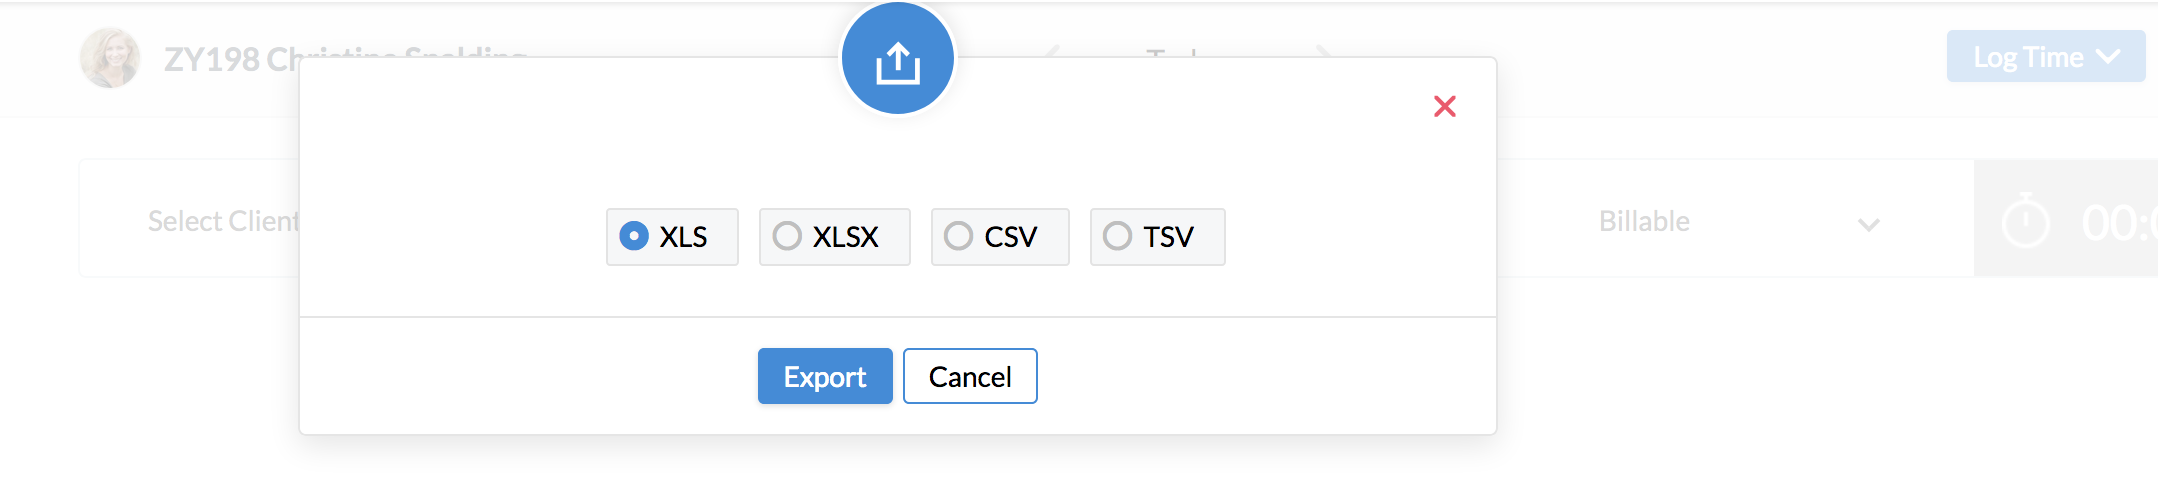Click the chevron arrow on Log Time
Screen dimensions: 2158x500
[x=2109, y=57]
